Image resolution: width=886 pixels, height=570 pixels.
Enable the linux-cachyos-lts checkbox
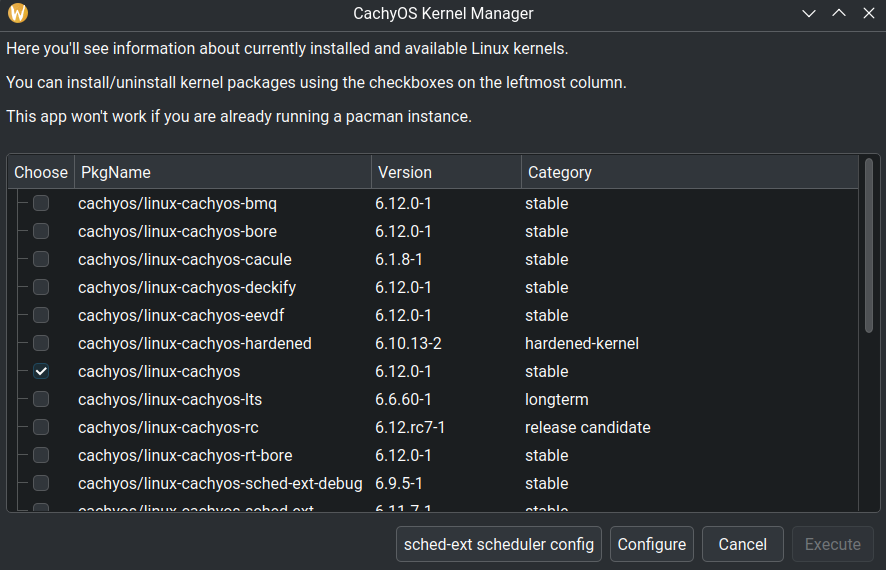click(x=41, y=399)
